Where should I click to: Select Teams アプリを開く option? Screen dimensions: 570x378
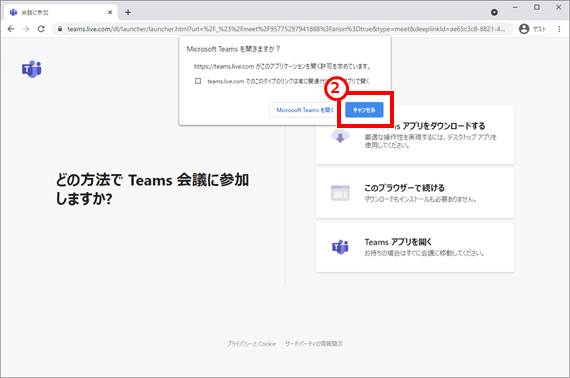coord(415,247)
